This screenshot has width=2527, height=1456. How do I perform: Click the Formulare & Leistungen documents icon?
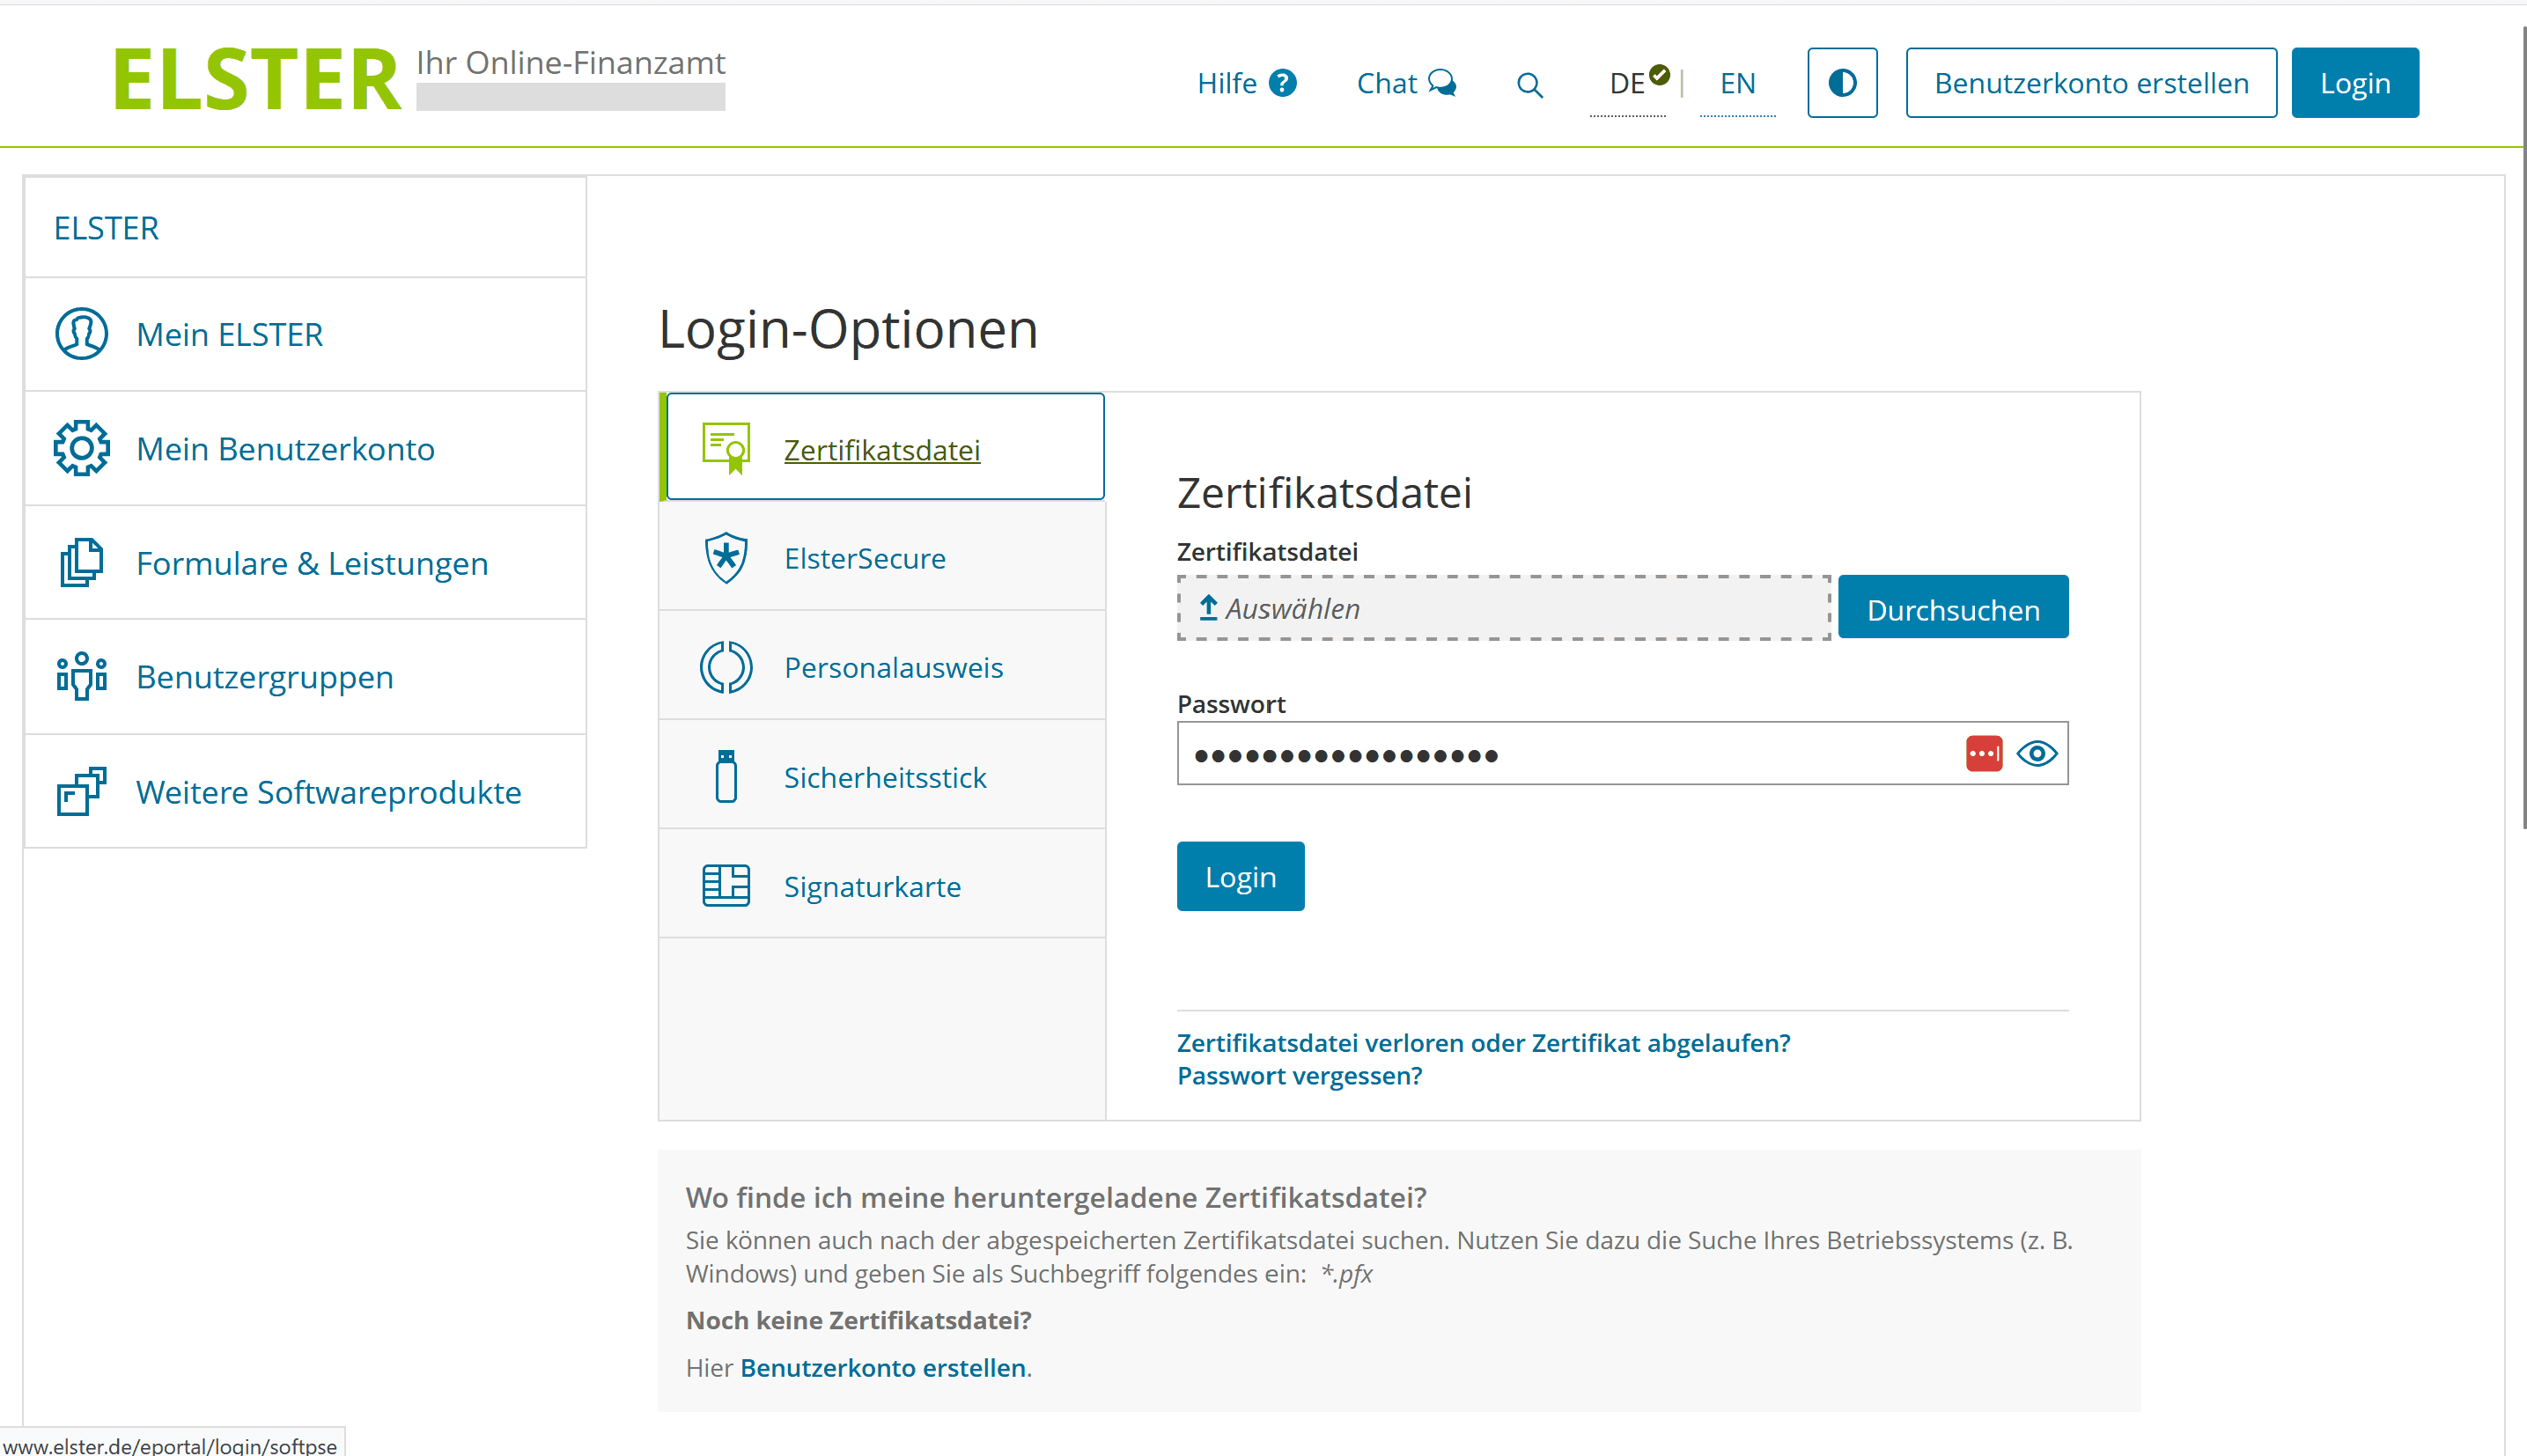[x=81, y=563]
